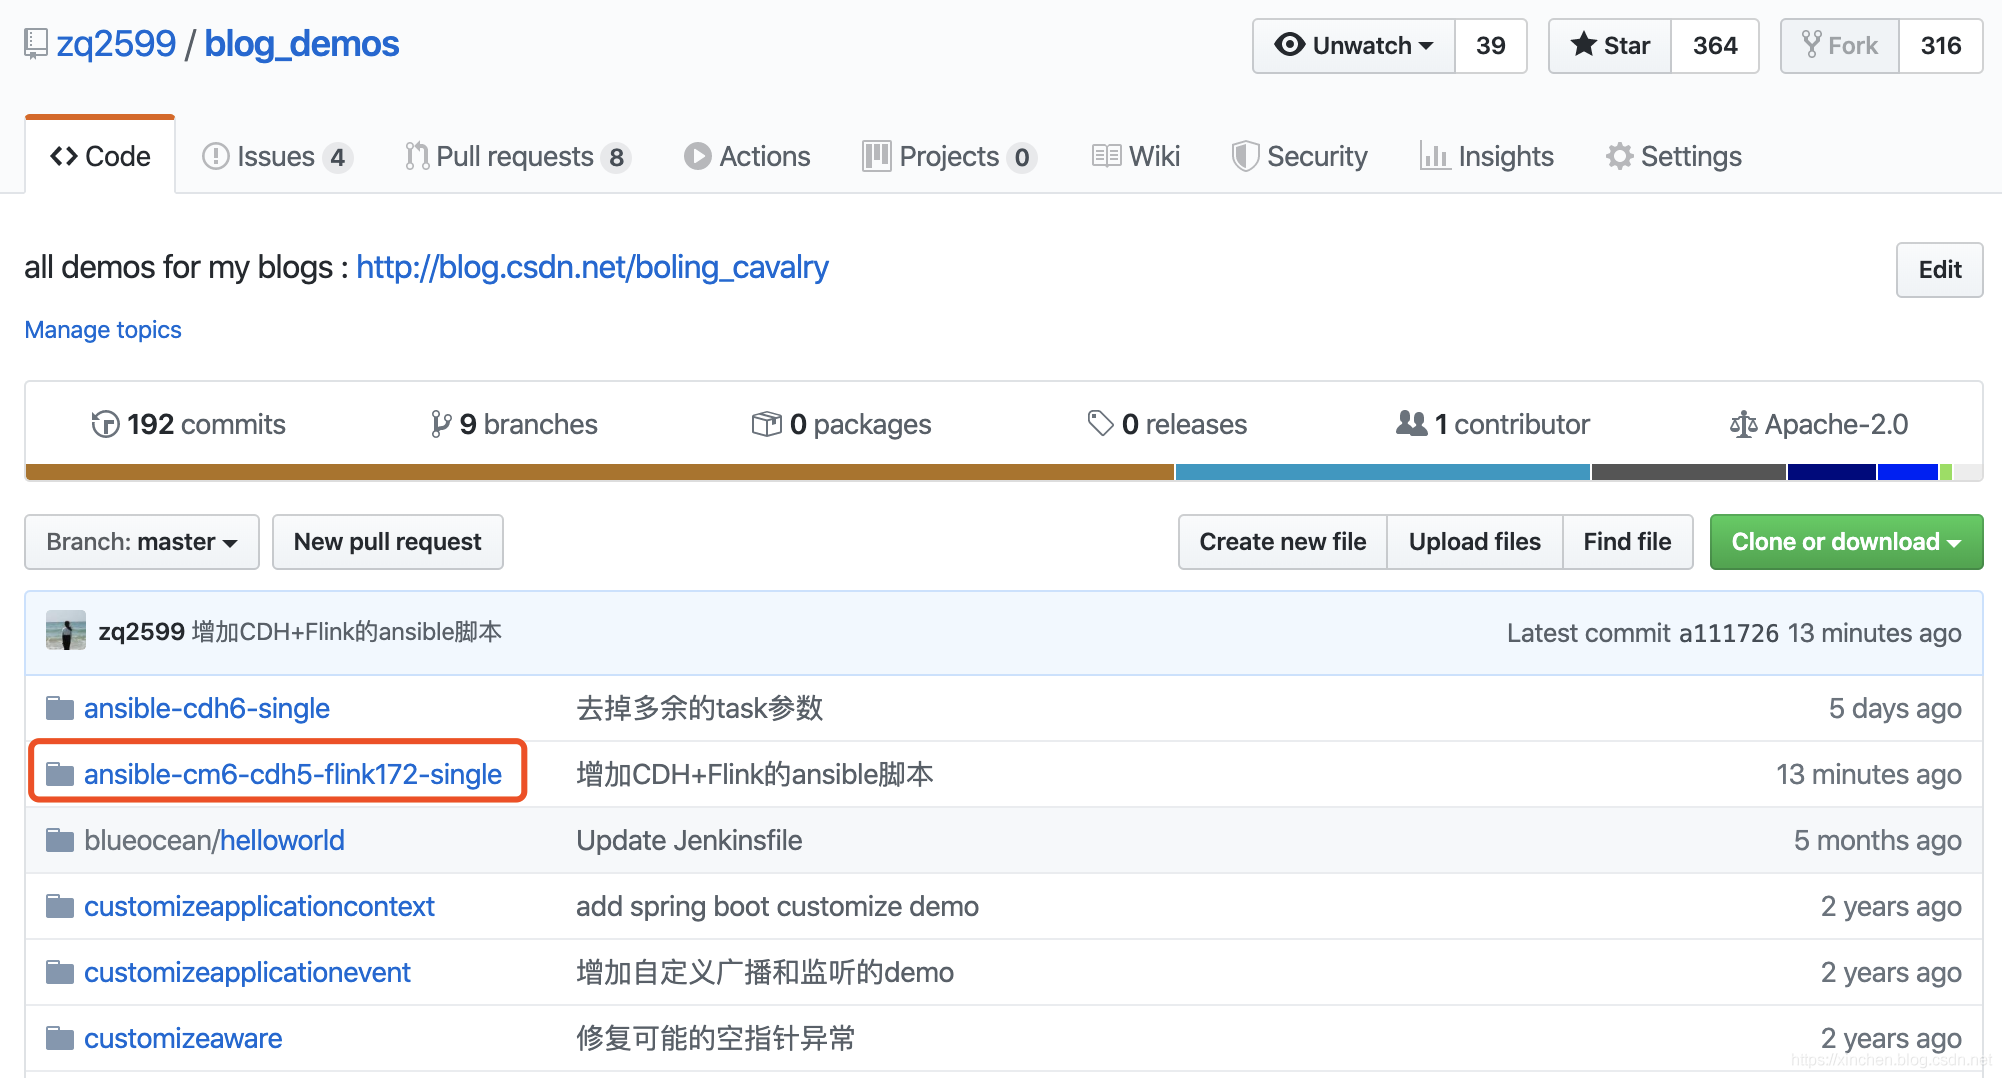
Task: Open the customizeaware folder
Action: coord(183,1038)
